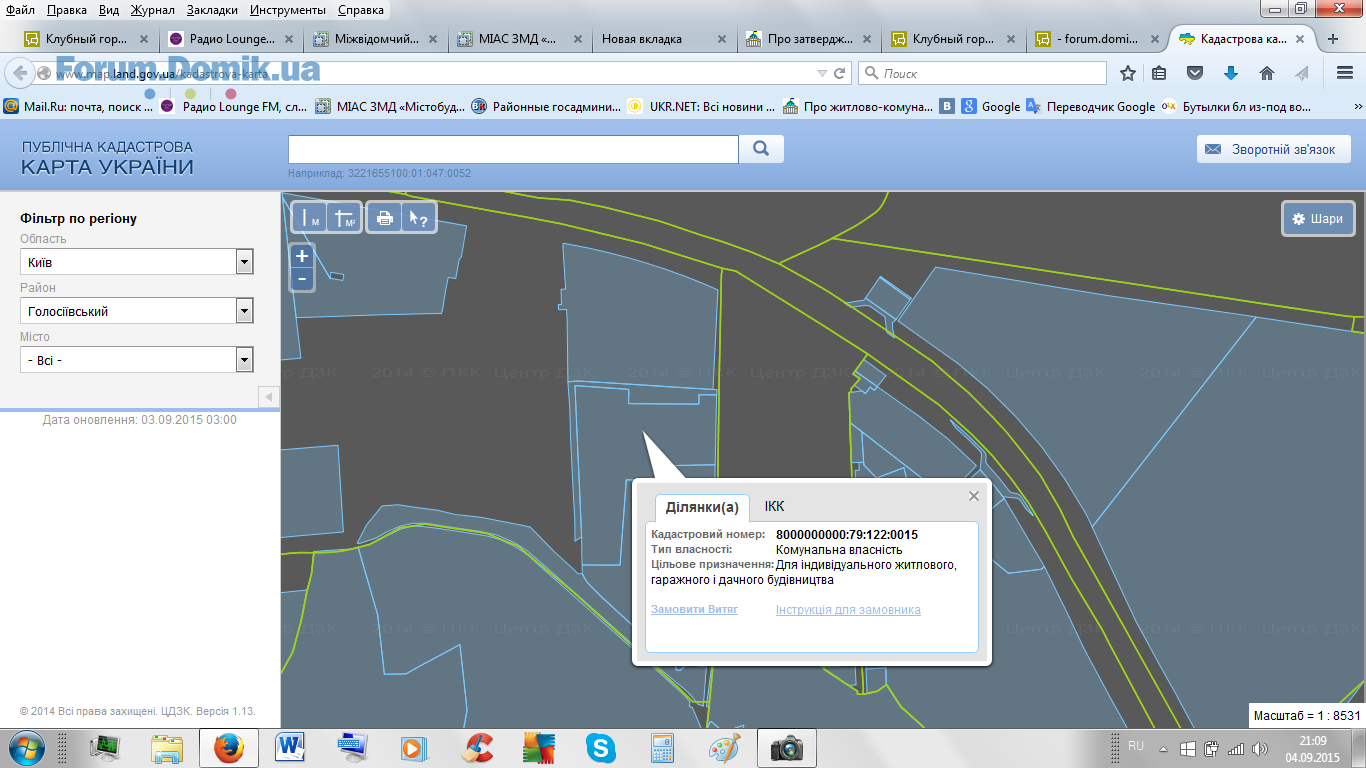Click the print map icon
The height and width of the screenshot is (768, 1366).
[385, 218]
